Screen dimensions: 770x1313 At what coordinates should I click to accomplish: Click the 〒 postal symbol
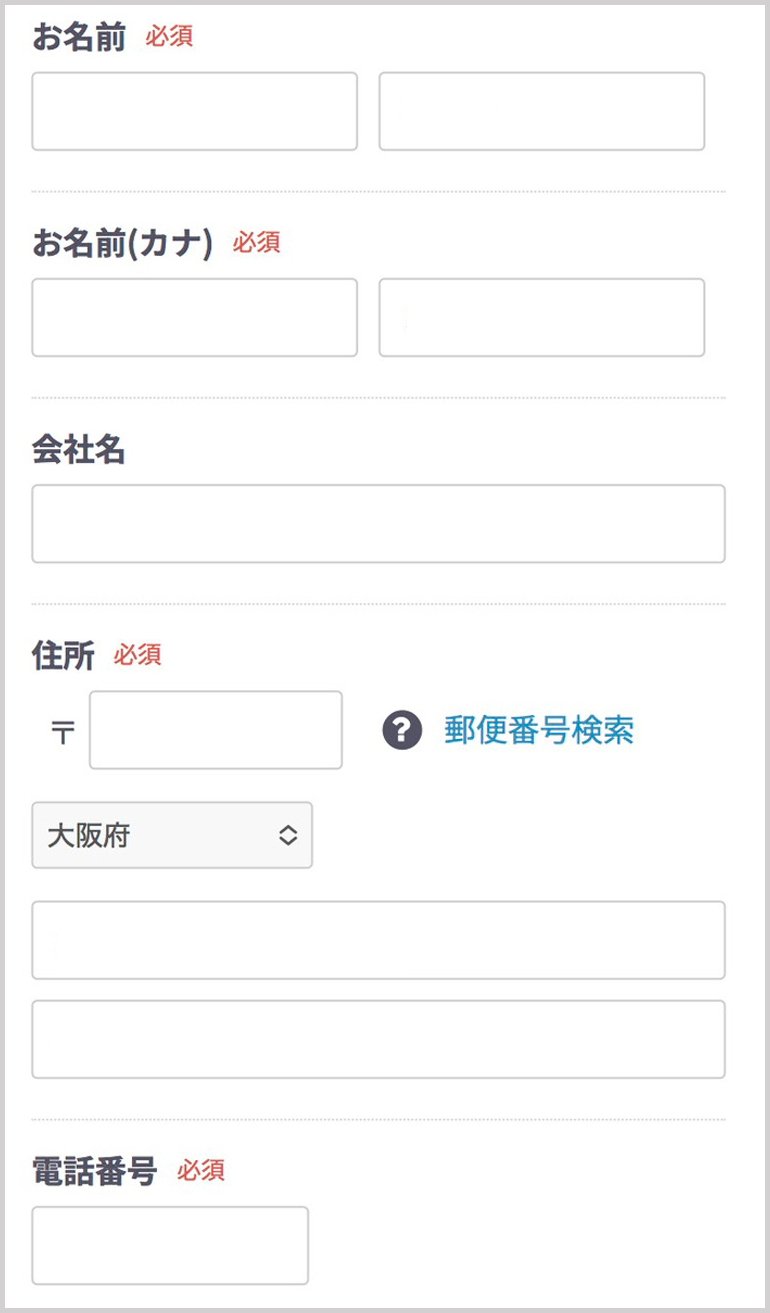(62, 732)
